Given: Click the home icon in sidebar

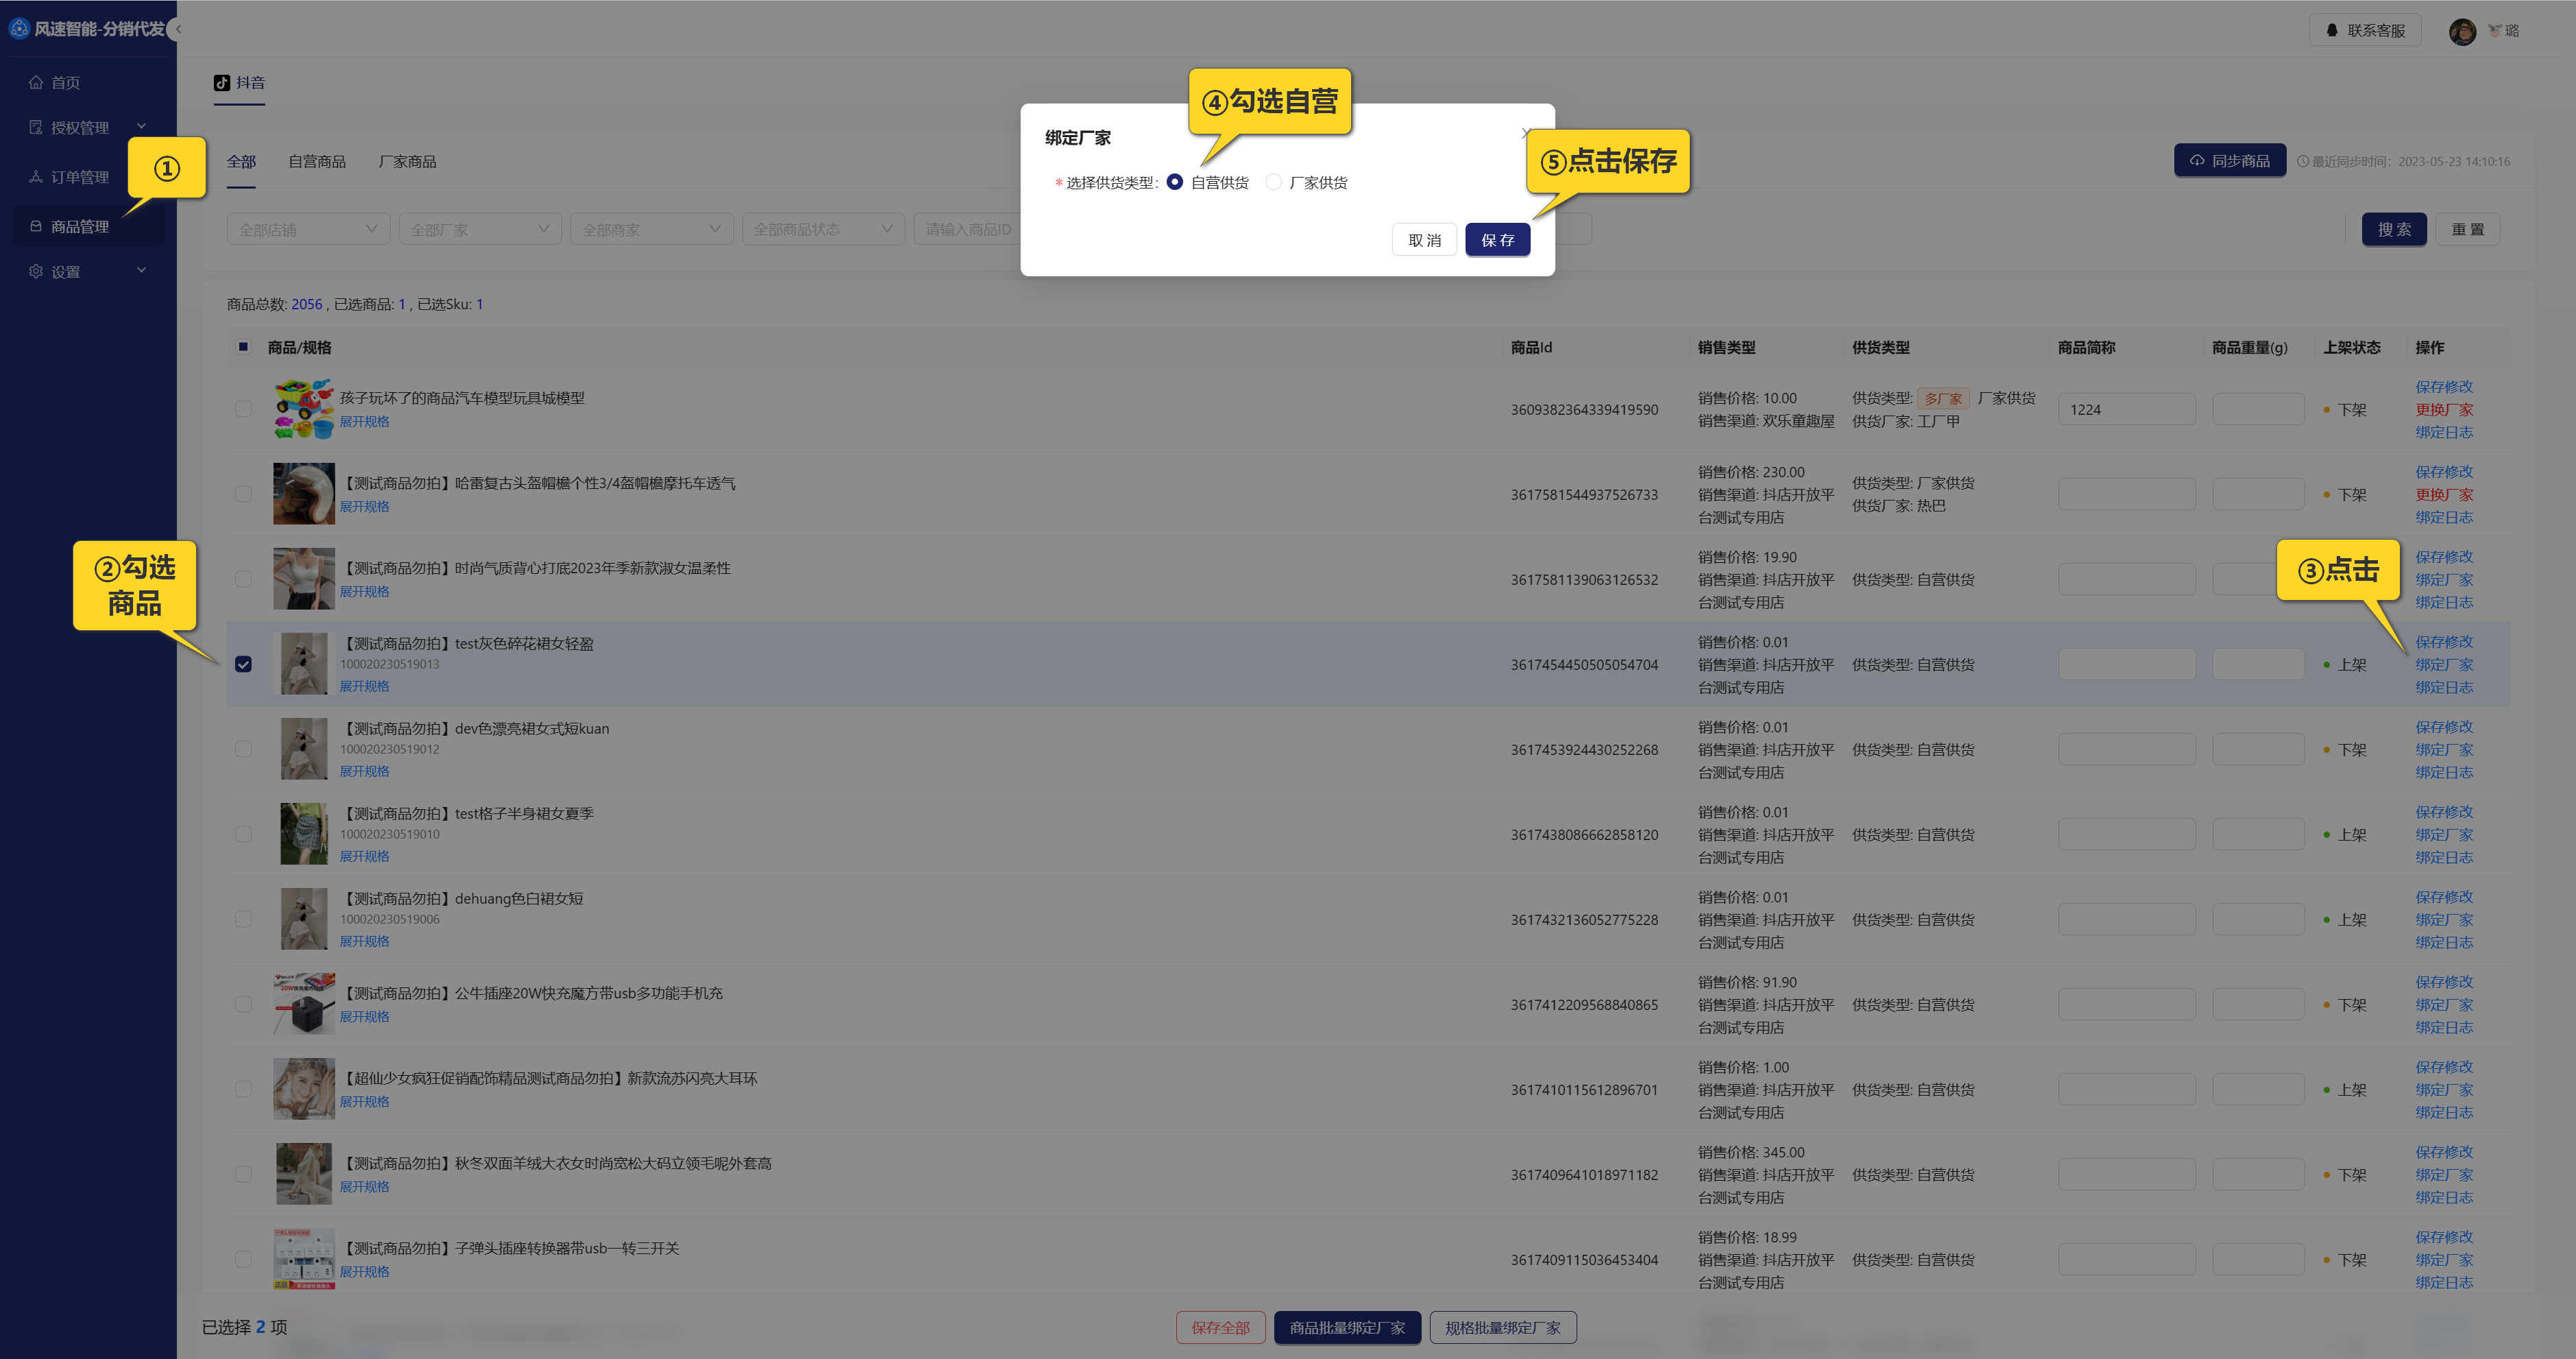Looking at the screenshot, I should (x=36, y=83).
